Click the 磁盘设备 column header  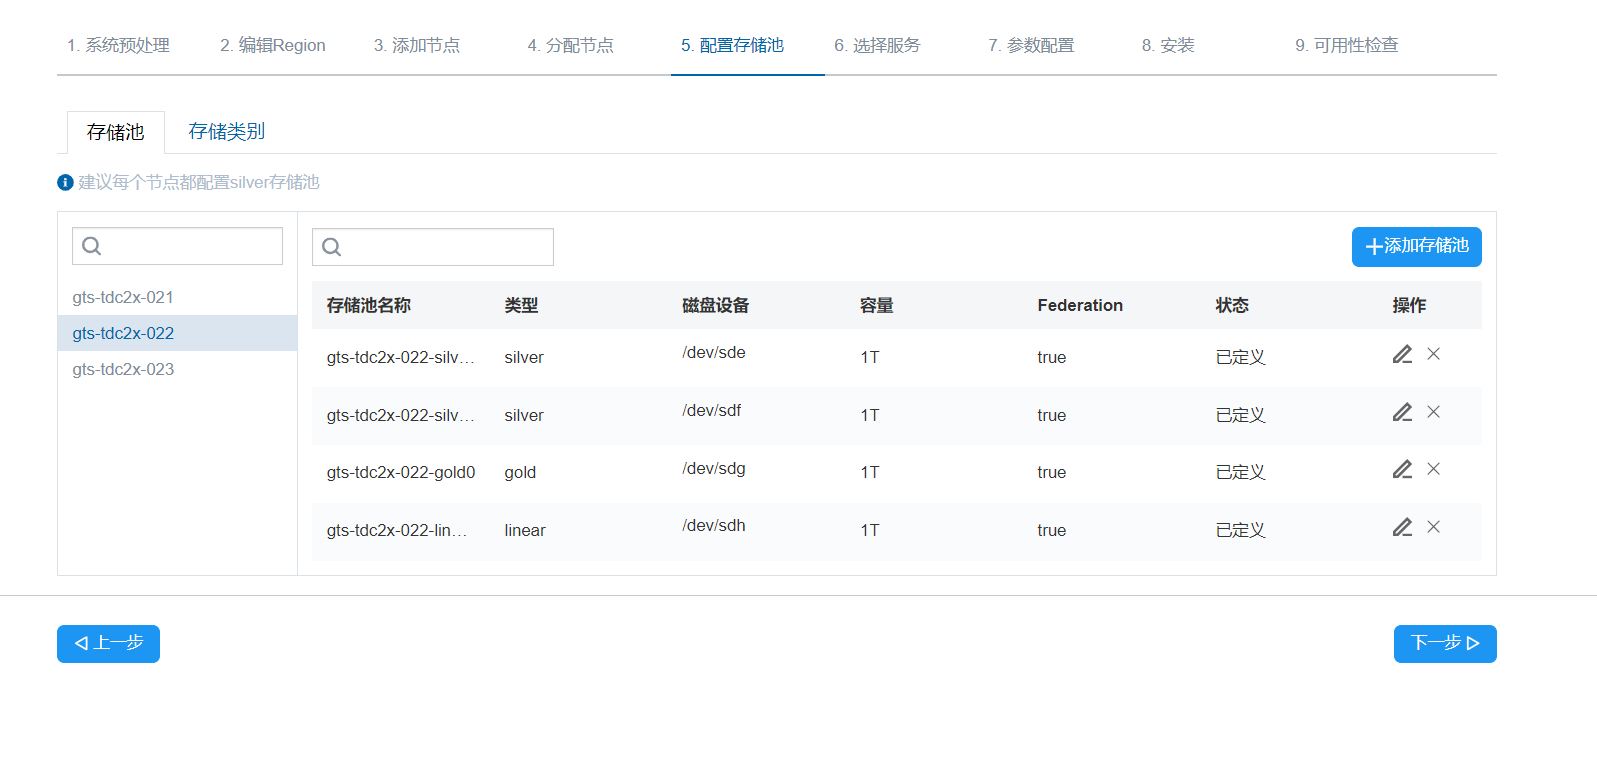point(716,305)
